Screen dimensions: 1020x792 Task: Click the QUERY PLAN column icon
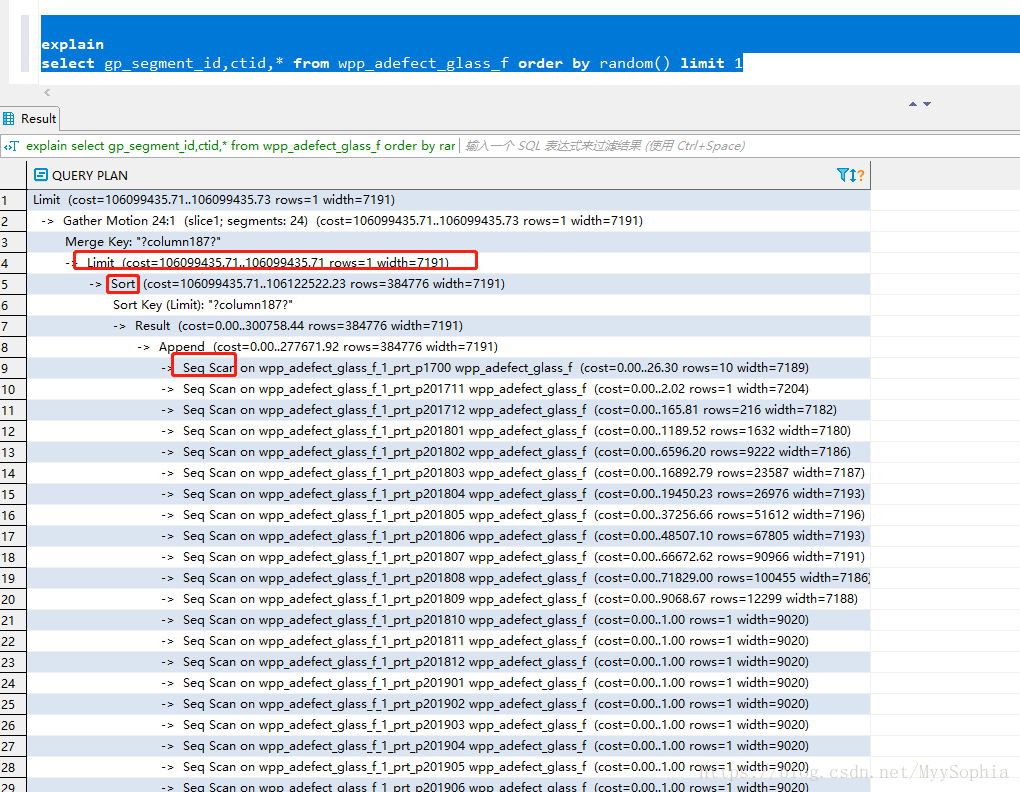[41, 175]
